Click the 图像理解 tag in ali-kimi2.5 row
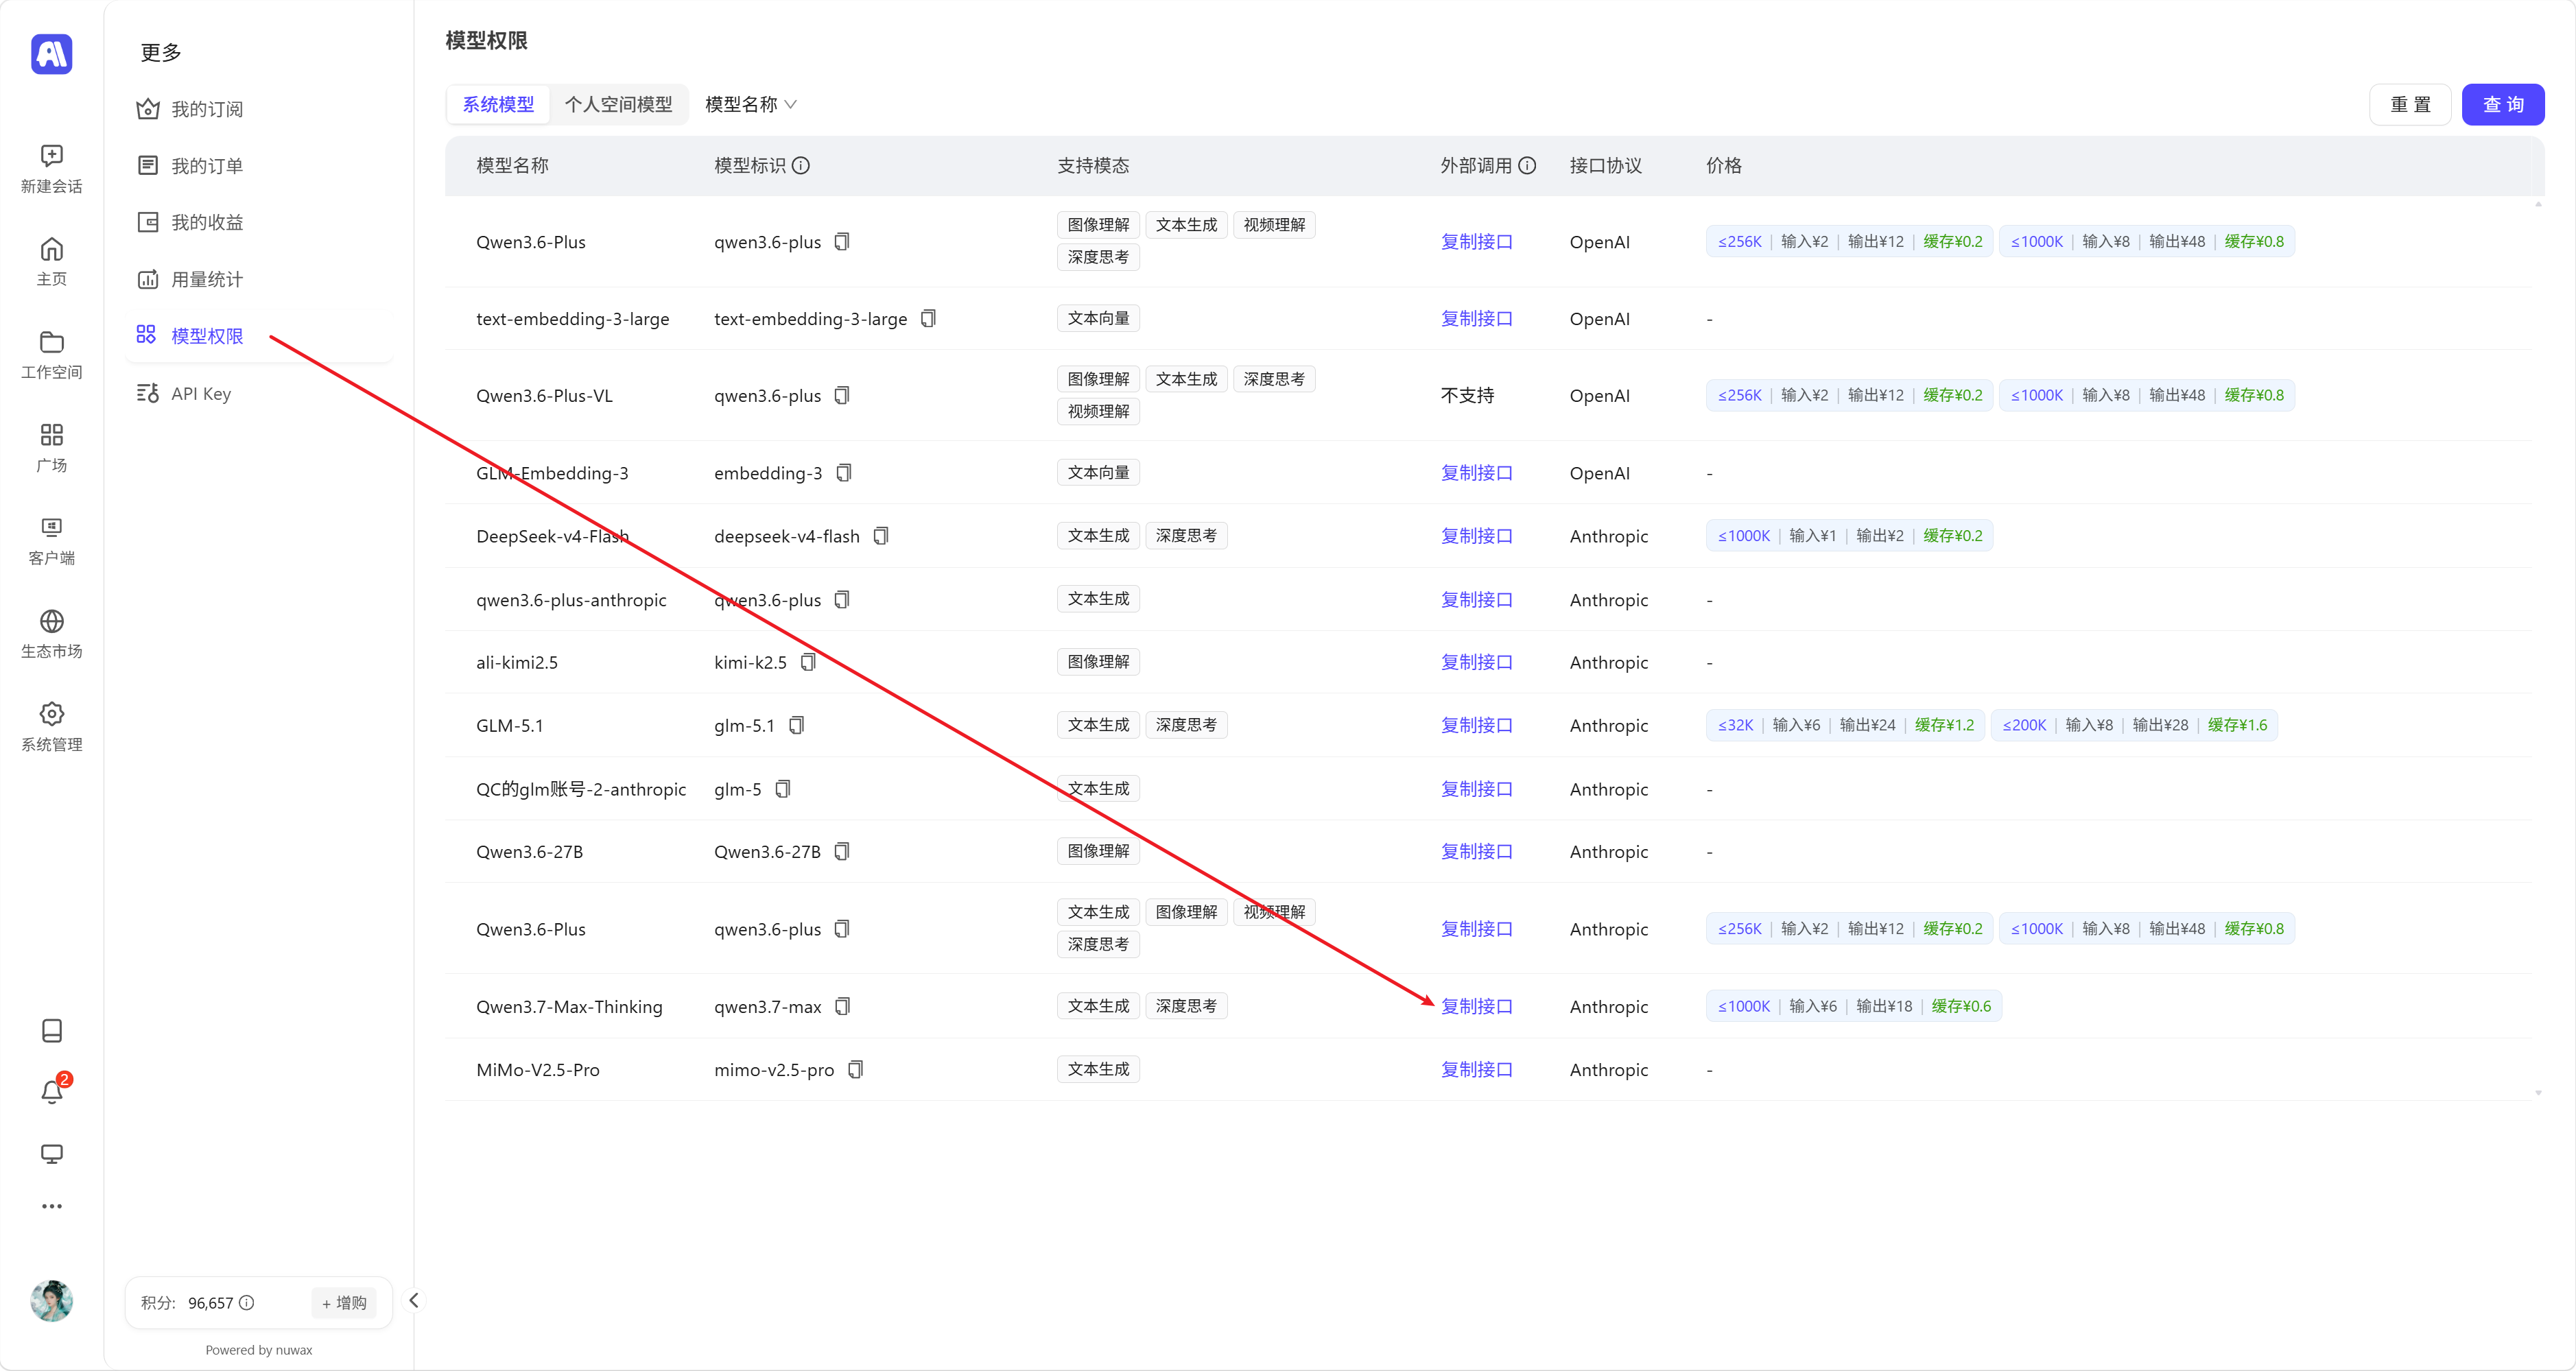The width and height of the screenshot is (2576, 1371). point(1098,662)
